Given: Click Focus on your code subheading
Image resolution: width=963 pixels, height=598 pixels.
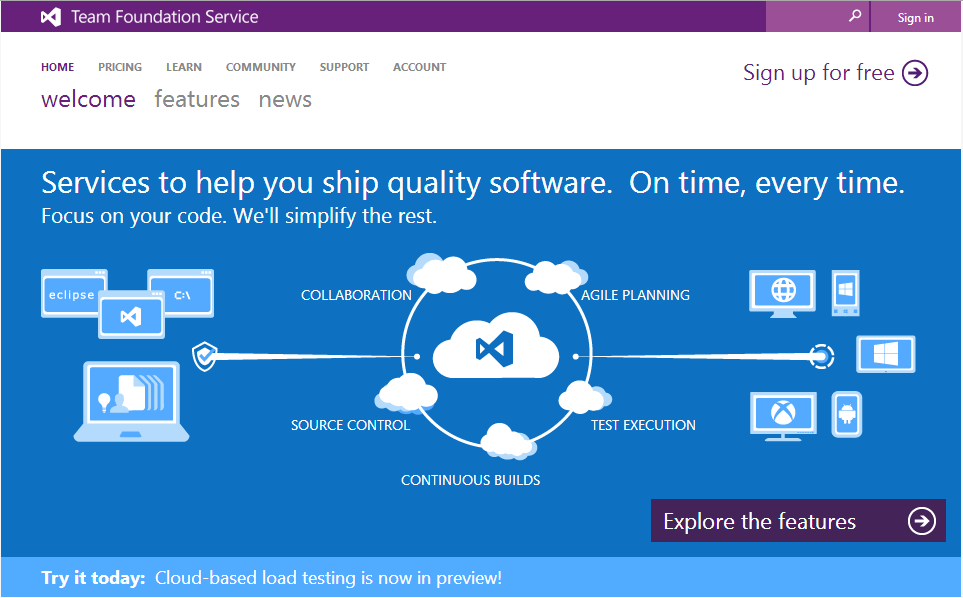Looking at the screenshot, I should (239, 216).
